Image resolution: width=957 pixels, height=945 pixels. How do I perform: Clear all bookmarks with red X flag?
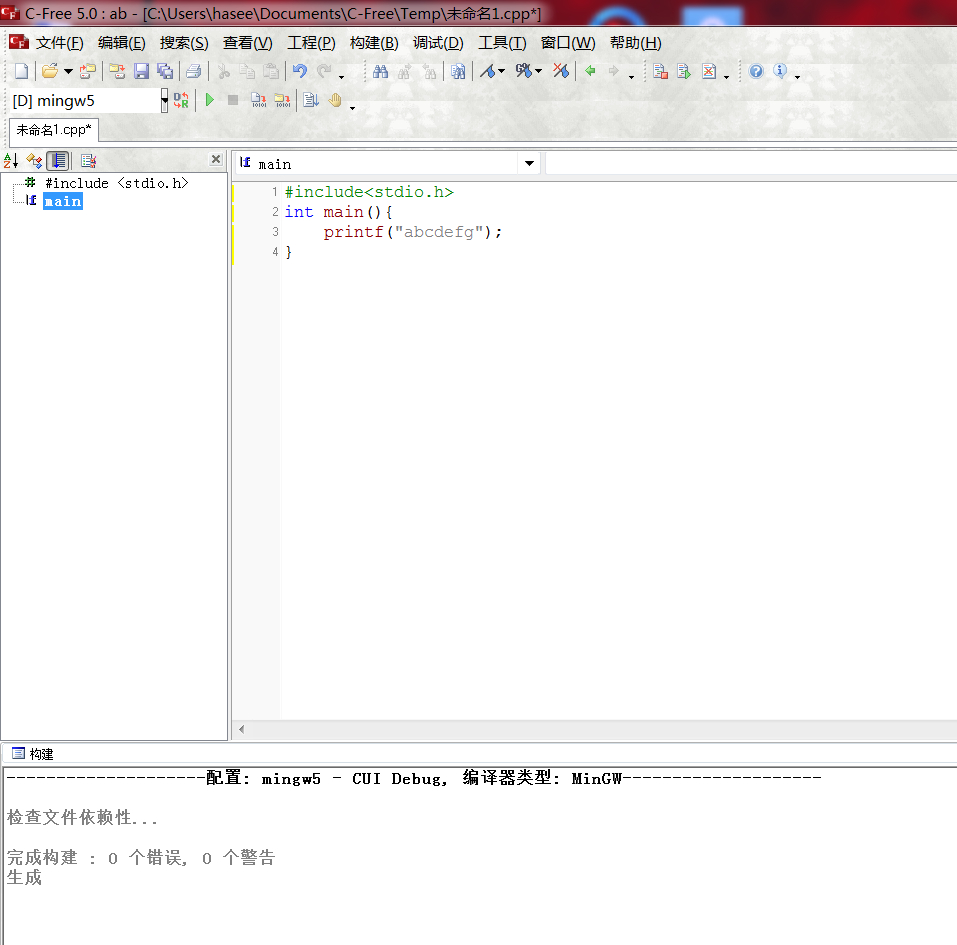561,71
